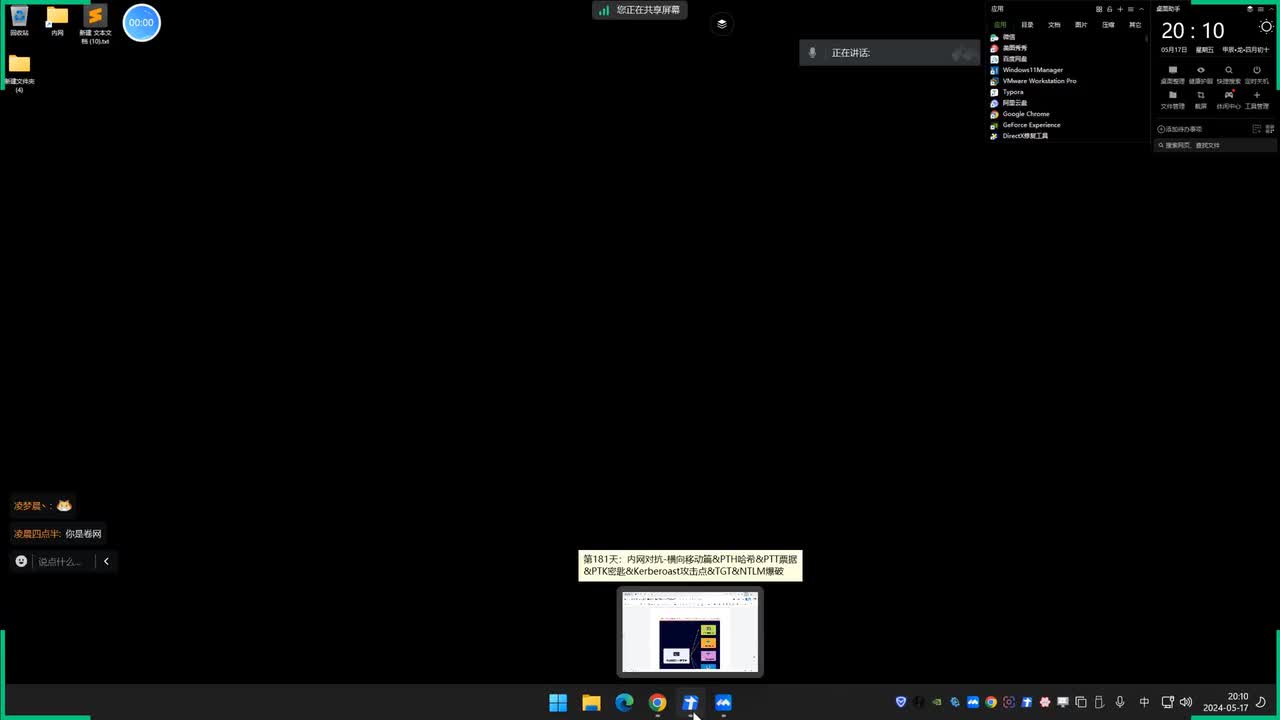The width and height of the screenshot is (1280, 720).
Task: Open the 定时关机 scheduled shutdown tool
Action: 1257,75
